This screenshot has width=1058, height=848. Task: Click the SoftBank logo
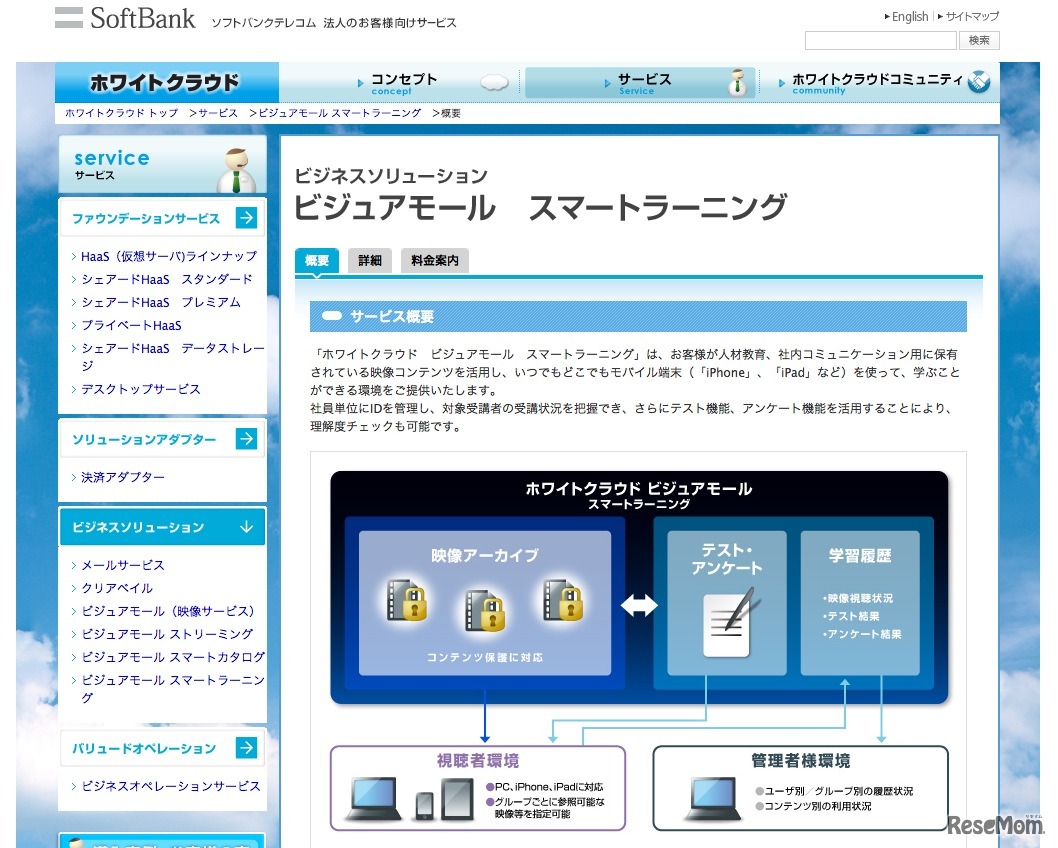(x=125, y=17)
